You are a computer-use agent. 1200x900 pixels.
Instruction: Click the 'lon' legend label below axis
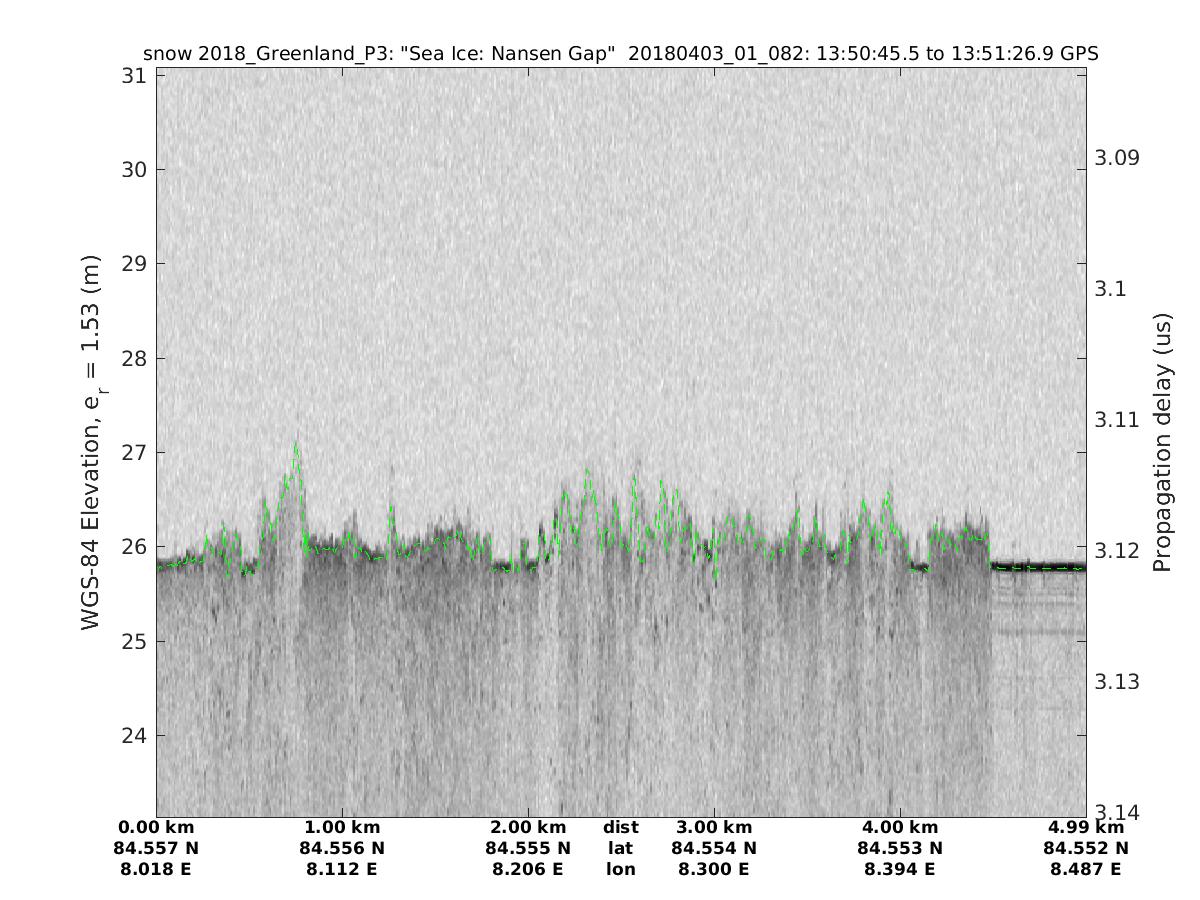point(620,869)
